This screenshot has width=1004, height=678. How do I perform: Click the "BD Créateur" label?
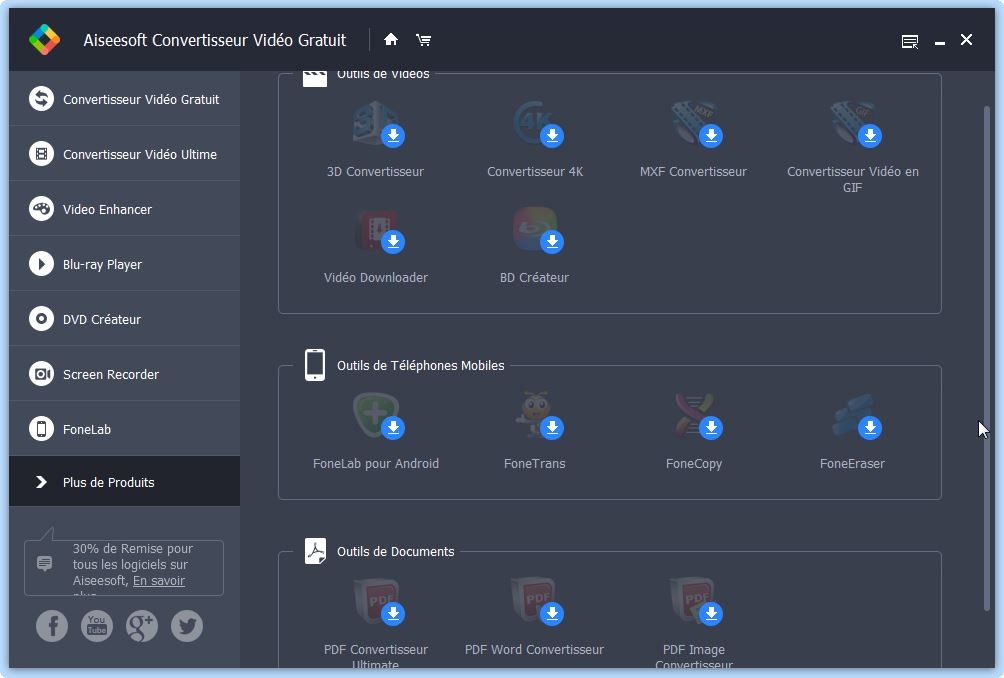coord(535,277)
